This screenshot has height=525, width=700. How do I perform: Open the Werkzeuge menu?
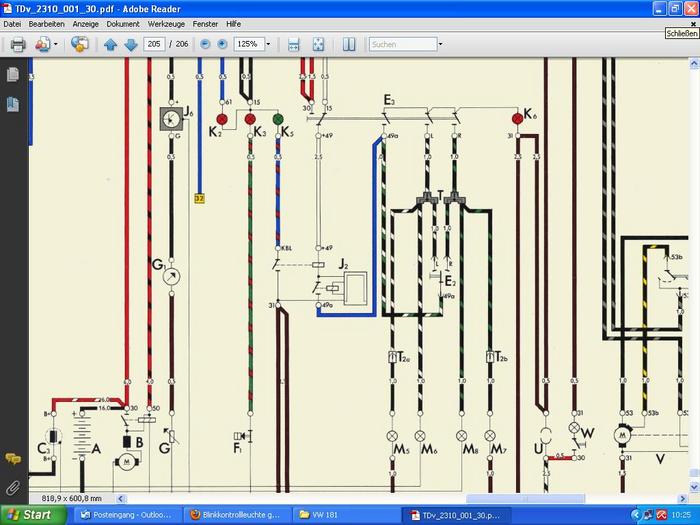tap(166, 24)
